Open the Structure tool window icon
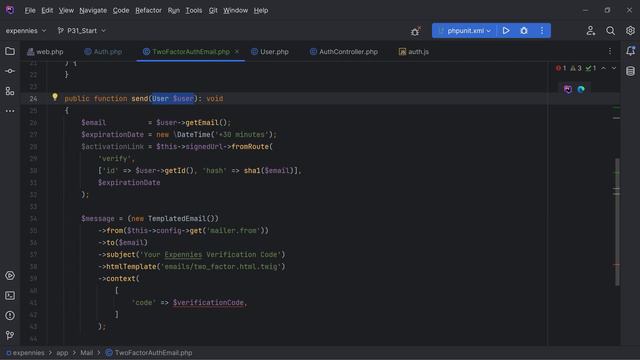Screen dimensions: 640x360 (10, 91)
